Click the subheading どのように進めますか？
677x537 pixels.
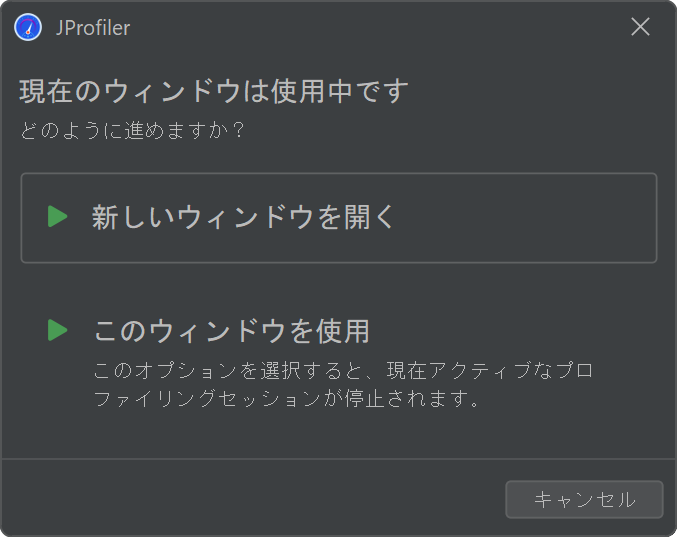(133, 130)
